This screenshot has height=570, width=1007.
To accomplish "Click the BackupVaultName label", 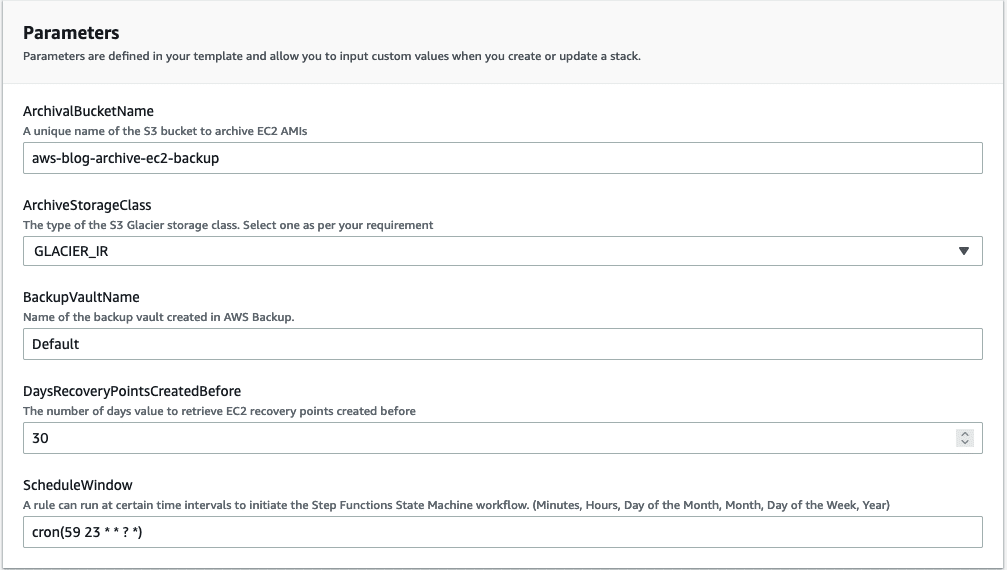I will pos(82,297).
